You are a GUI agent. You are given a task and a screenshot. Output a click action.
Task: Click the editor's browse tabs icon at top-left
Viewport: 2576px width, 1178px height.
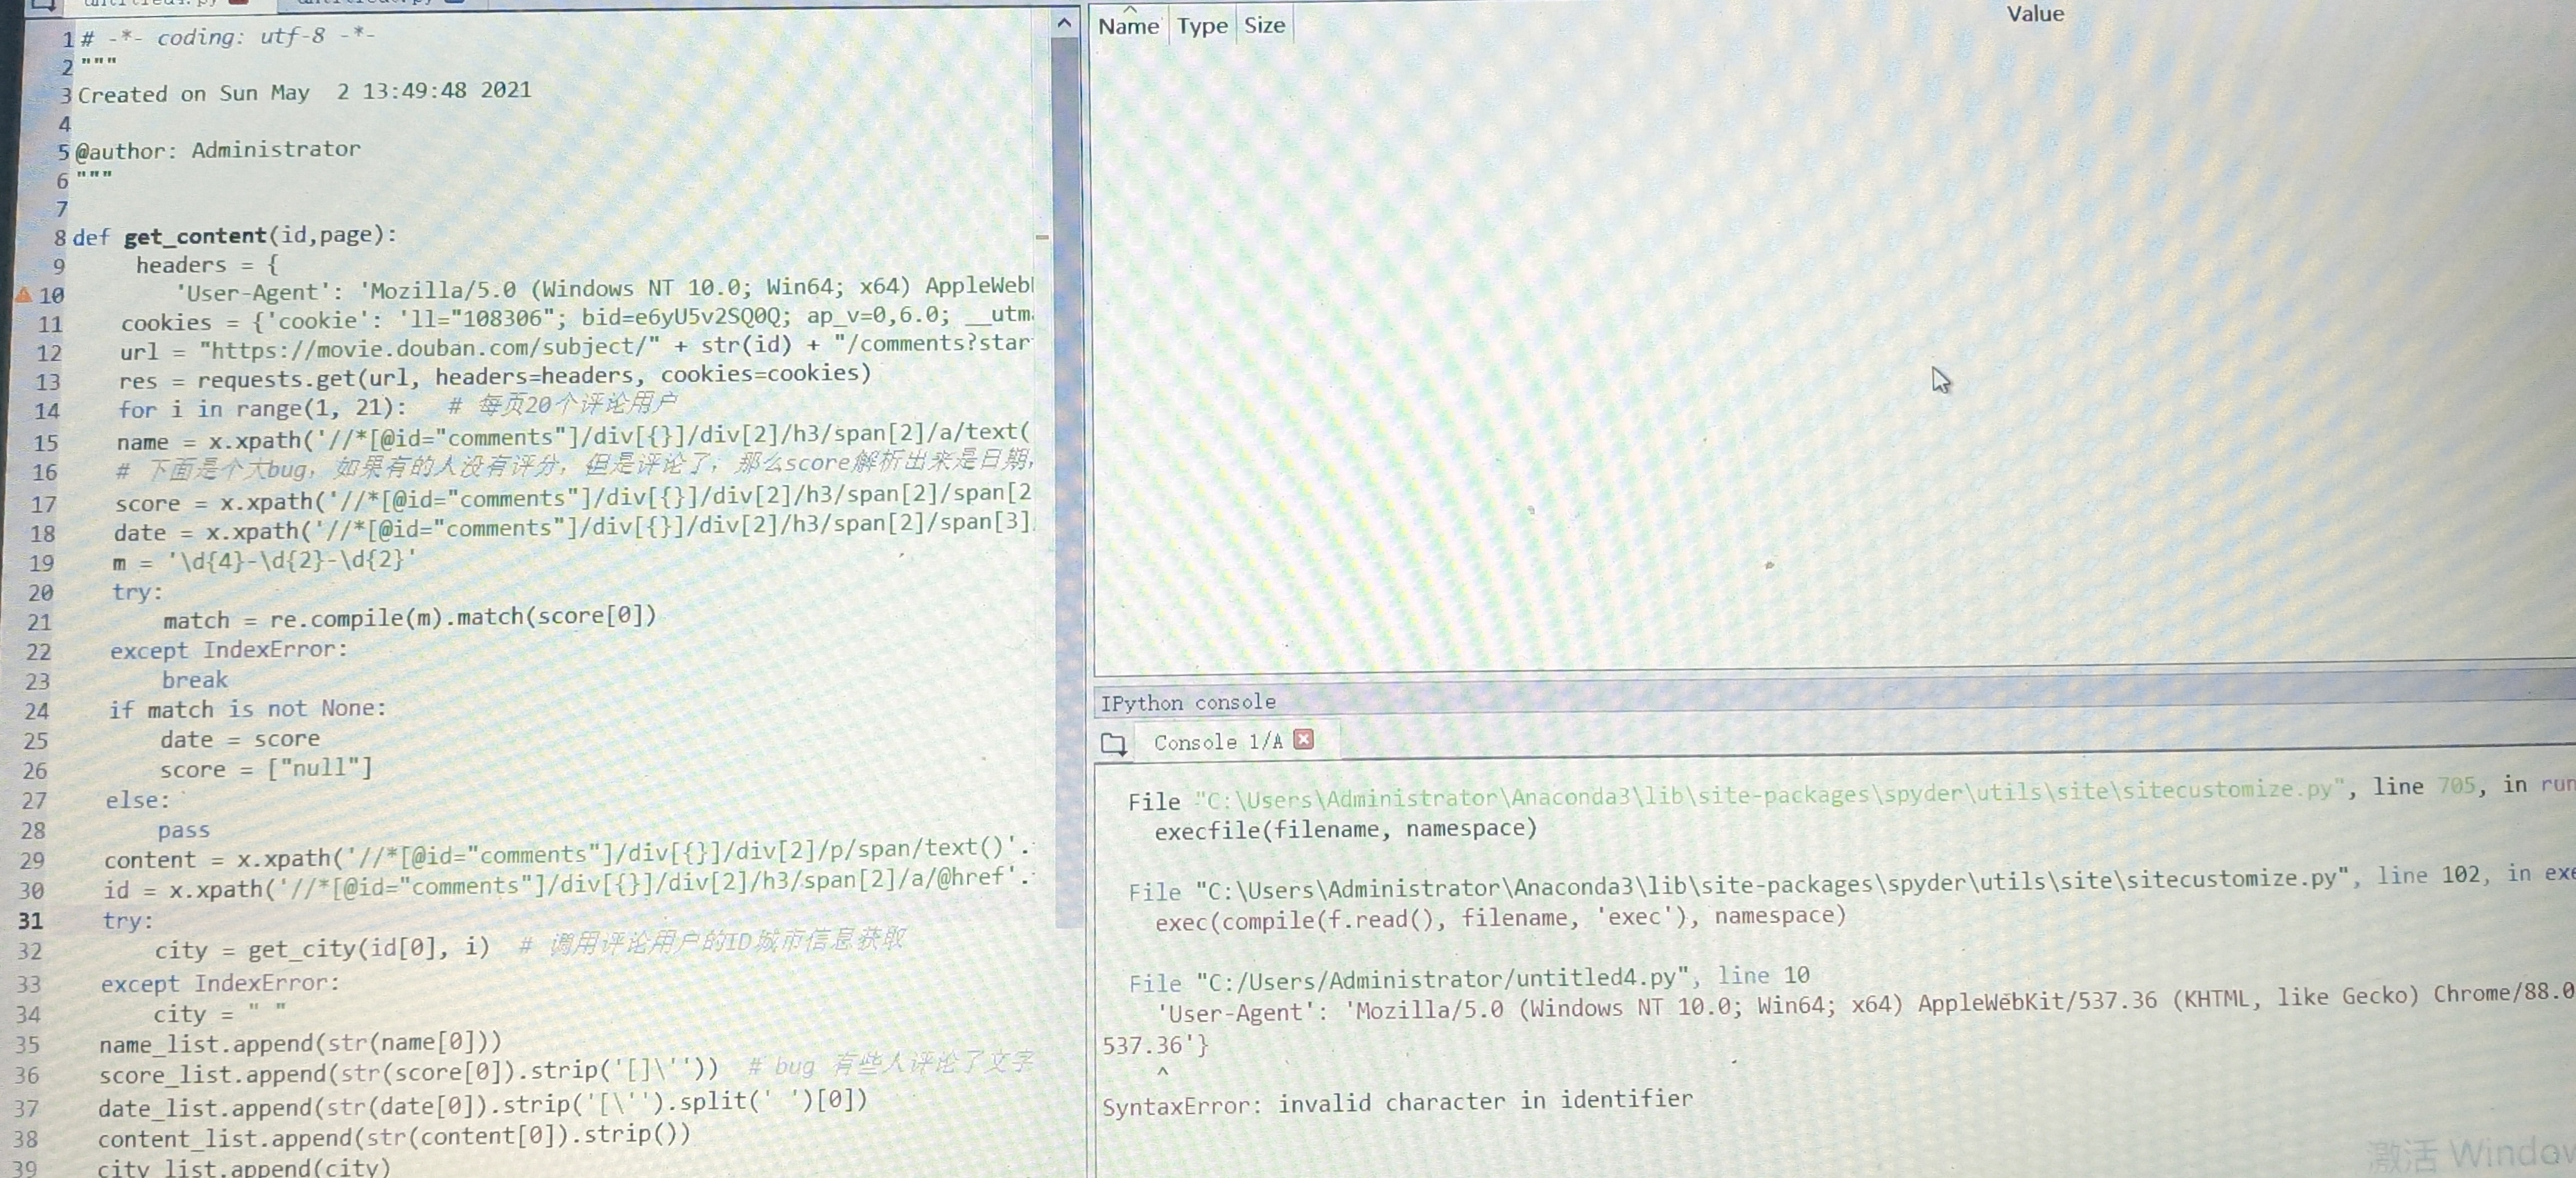[42, 5]
